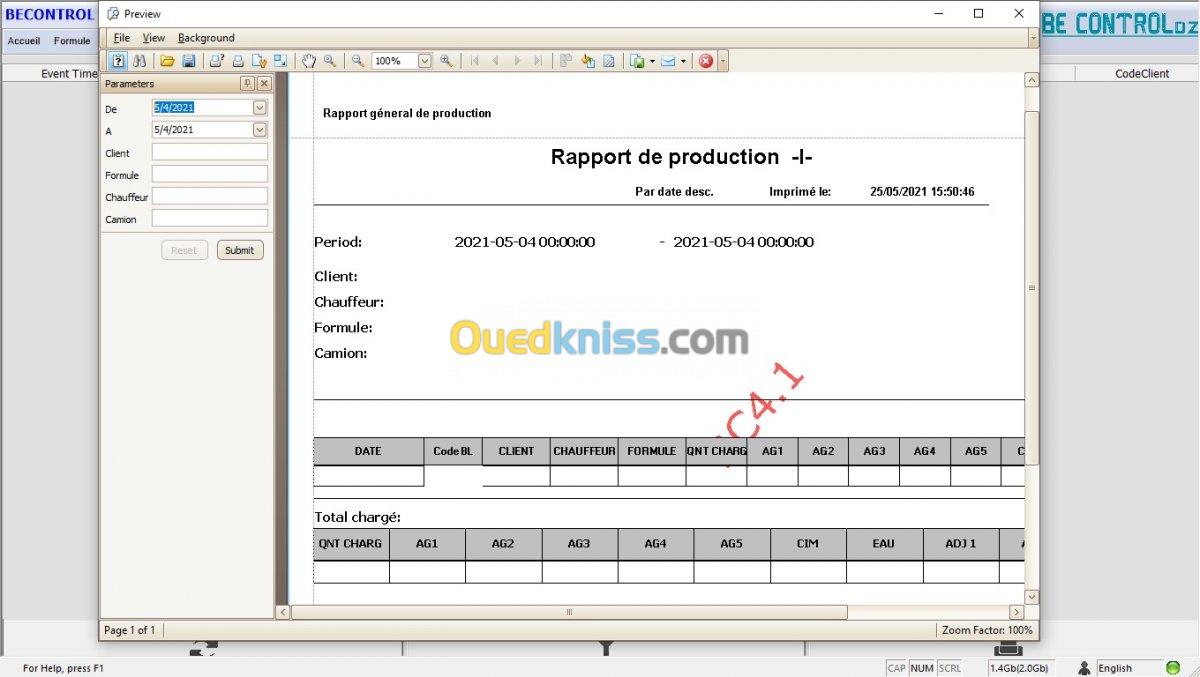Click the horizontal scrollbar below the report
Viewport: 1200px width, 677px height.
(569, 612)
